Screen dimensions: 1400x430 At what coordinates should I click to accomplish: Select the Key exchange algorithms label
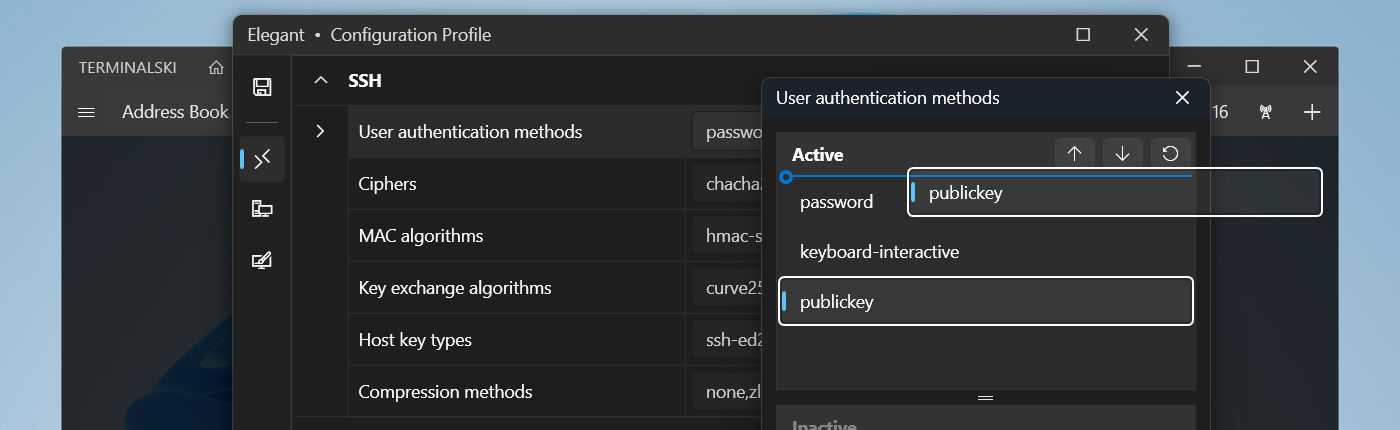[x=455, y=288]
